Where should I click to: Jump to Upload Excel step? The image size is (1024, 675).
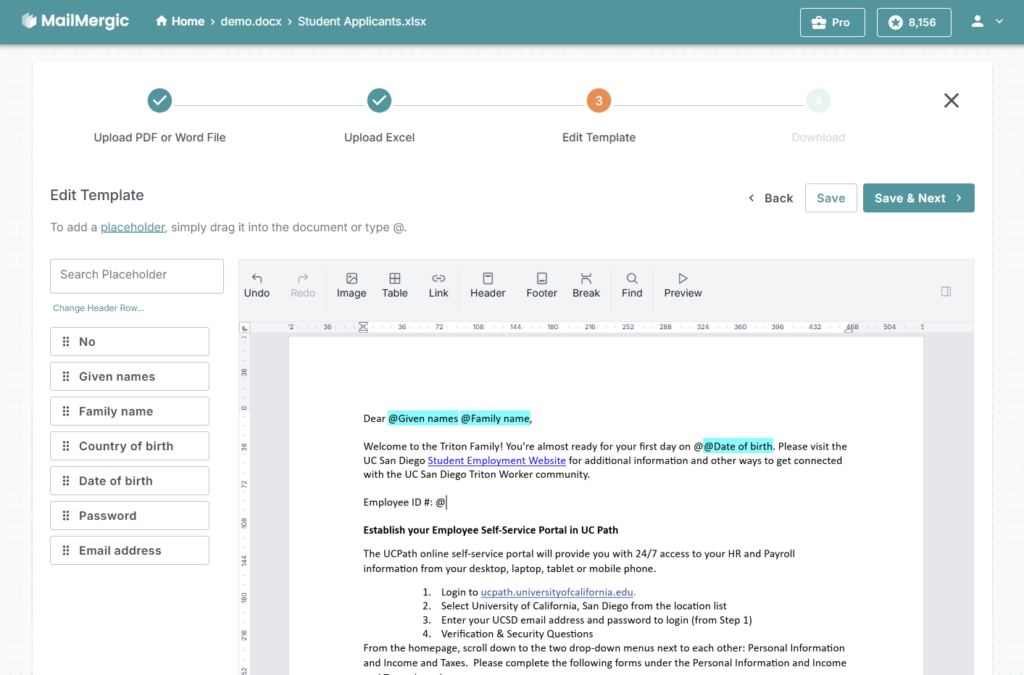(x=379, y=100)
